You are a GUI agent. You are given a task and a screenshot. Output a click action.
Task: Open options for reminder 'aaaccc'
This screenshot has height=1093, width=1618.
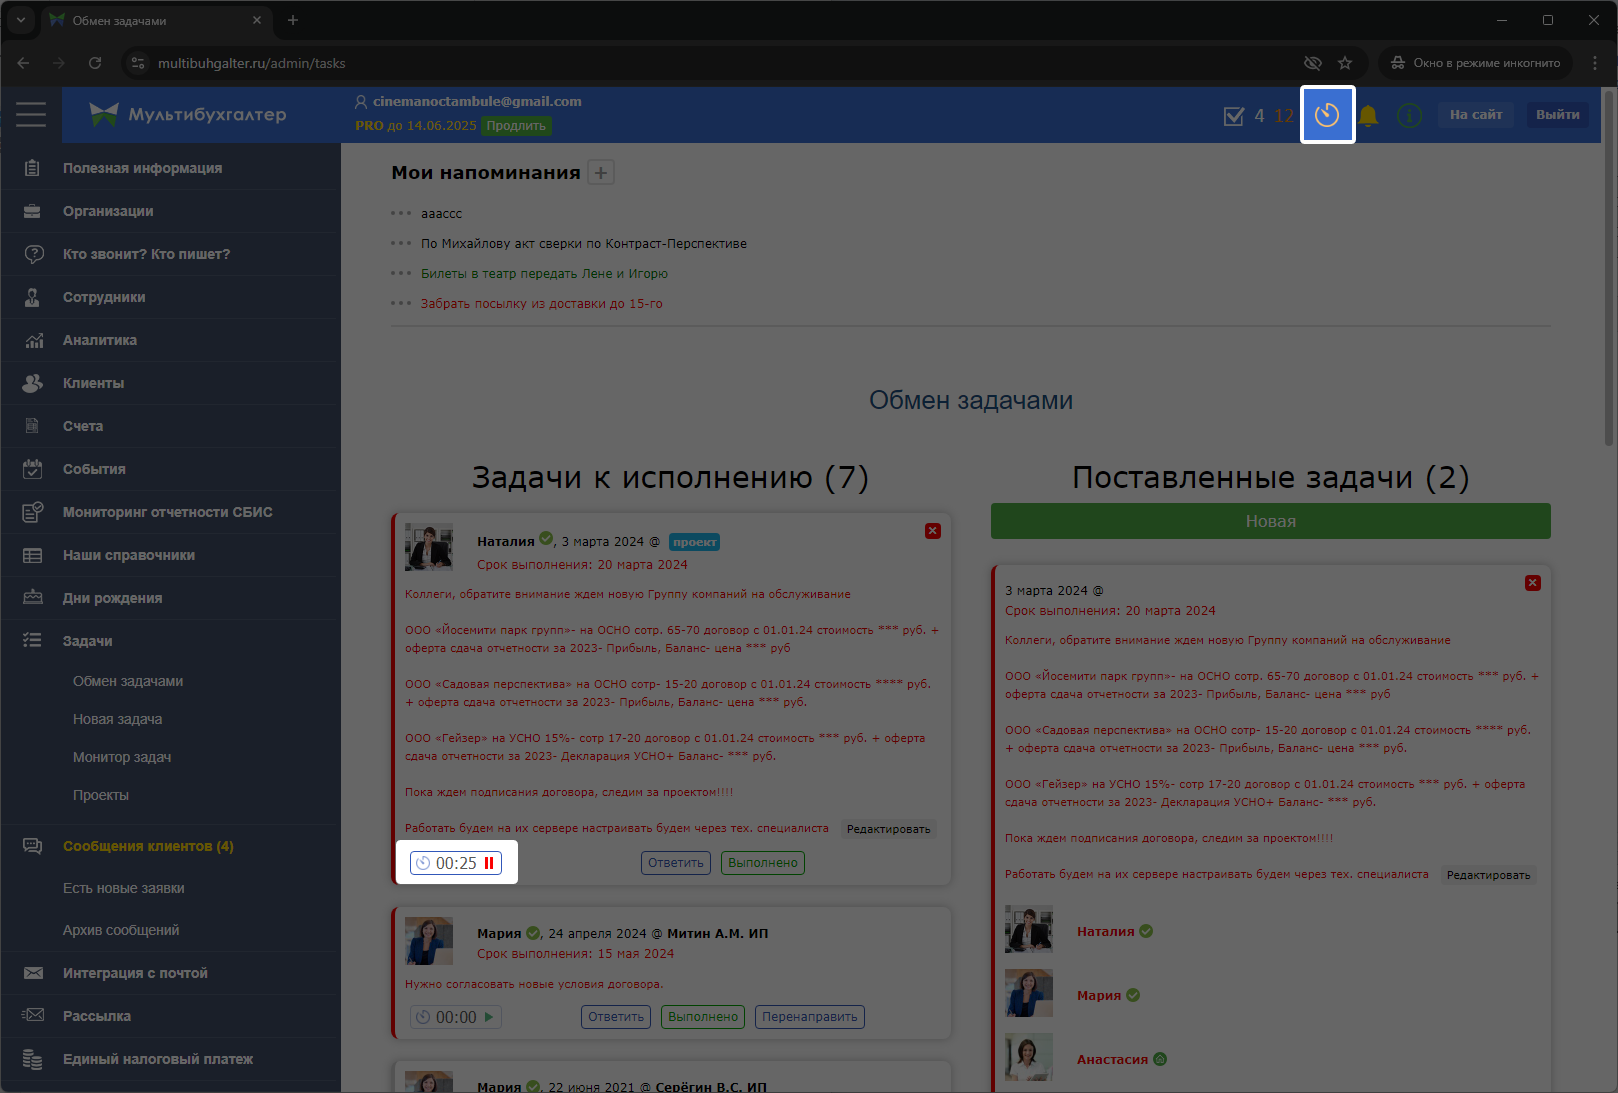401,213
